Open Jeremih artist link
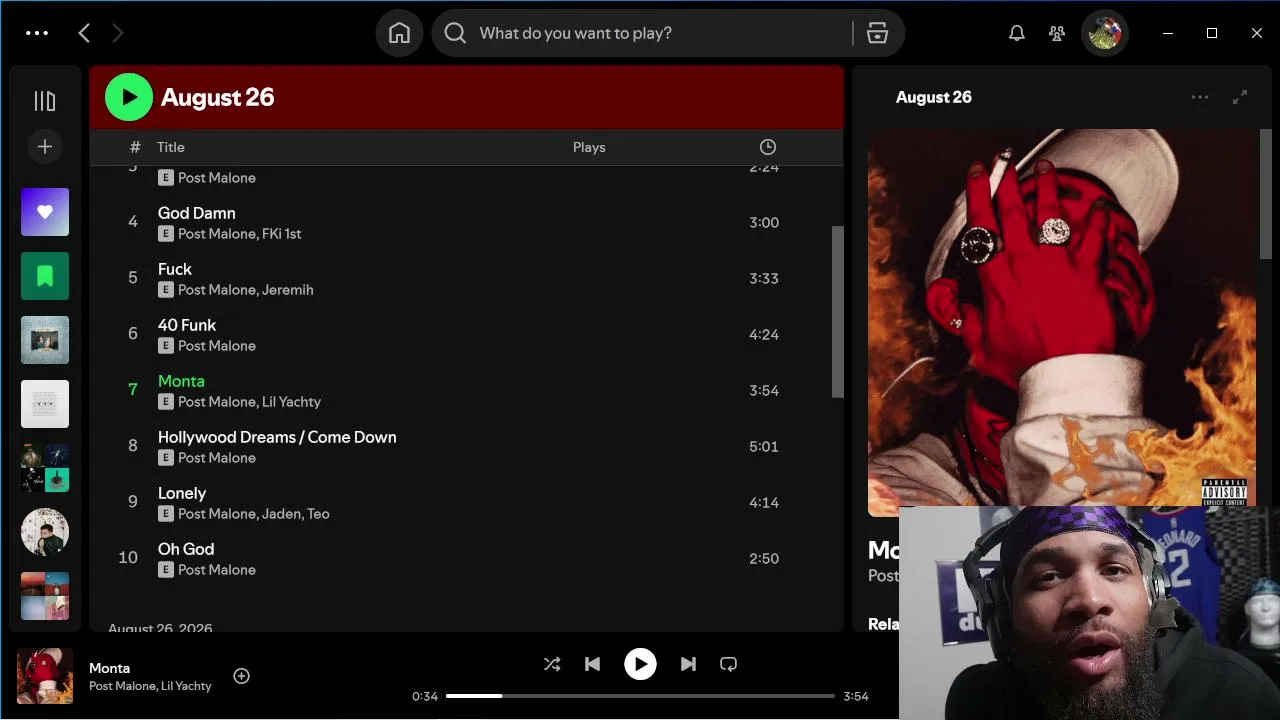Viewport: 1280px width, 720px height. (x=287, y=290)
